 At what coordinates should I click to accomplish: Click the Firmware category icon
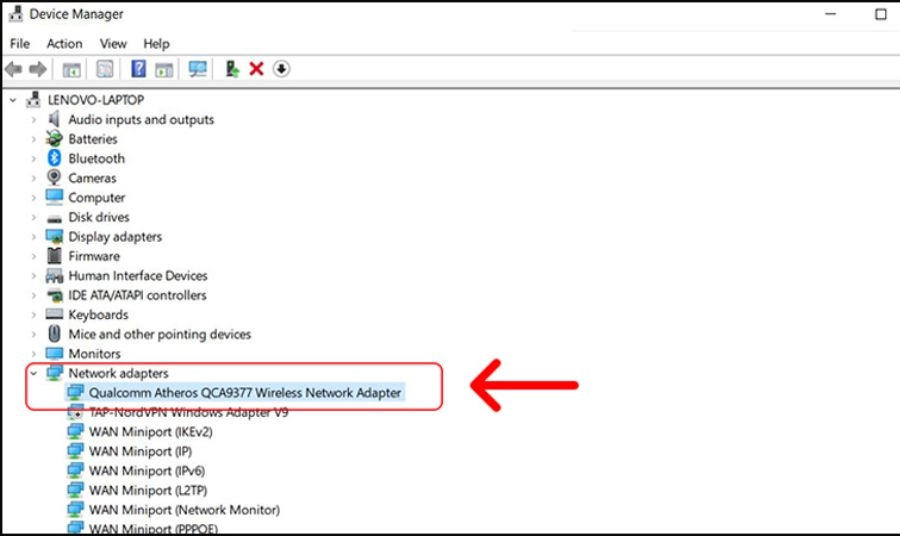pos(54,255)
